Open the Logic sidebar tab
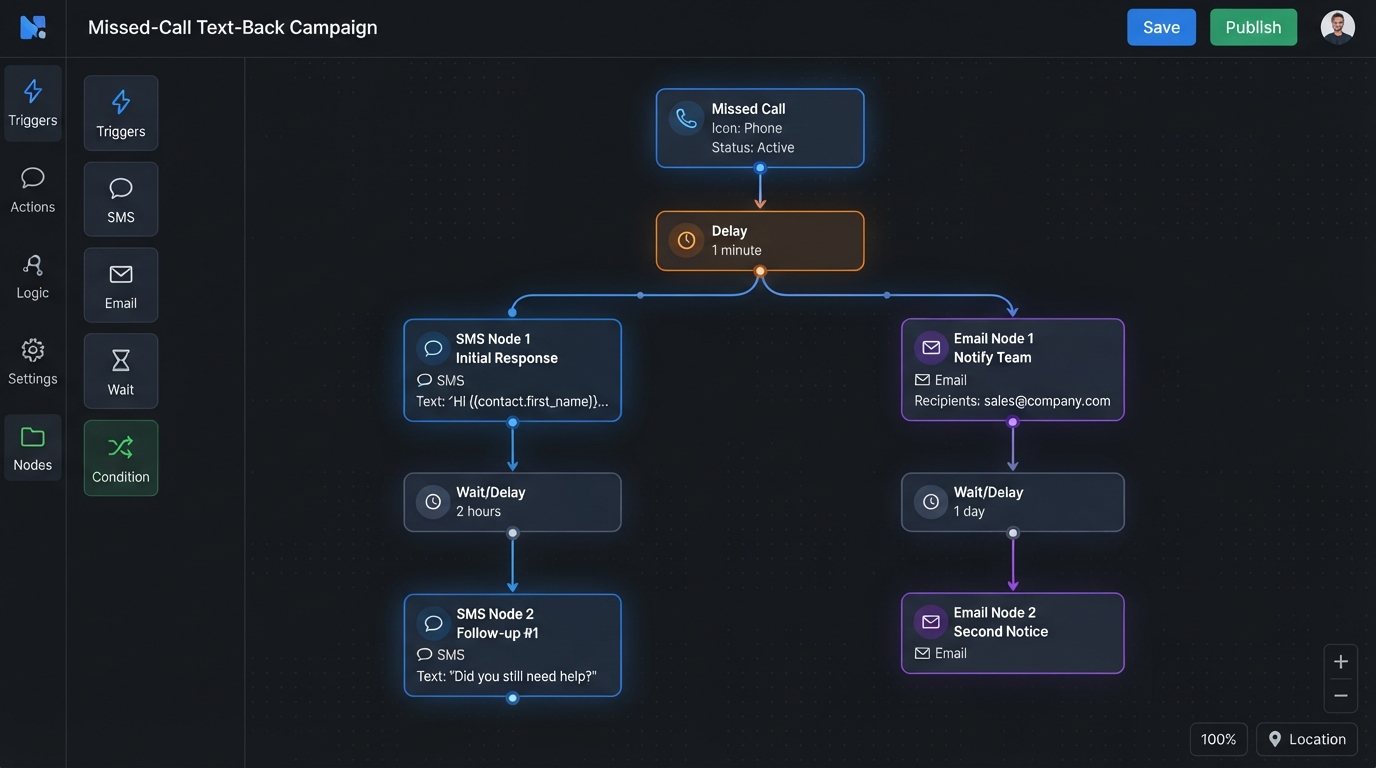1376x768 pixels. (33, 276)
